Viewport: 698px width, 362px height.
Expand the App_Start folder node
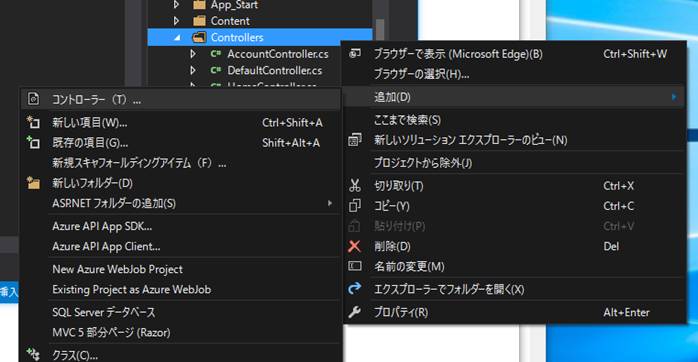coord(177,4)
